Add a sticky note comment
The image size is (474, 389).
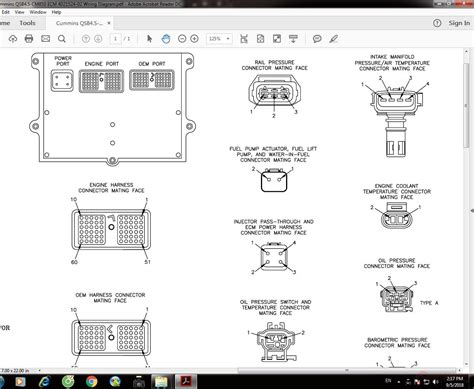click(317, 39)
